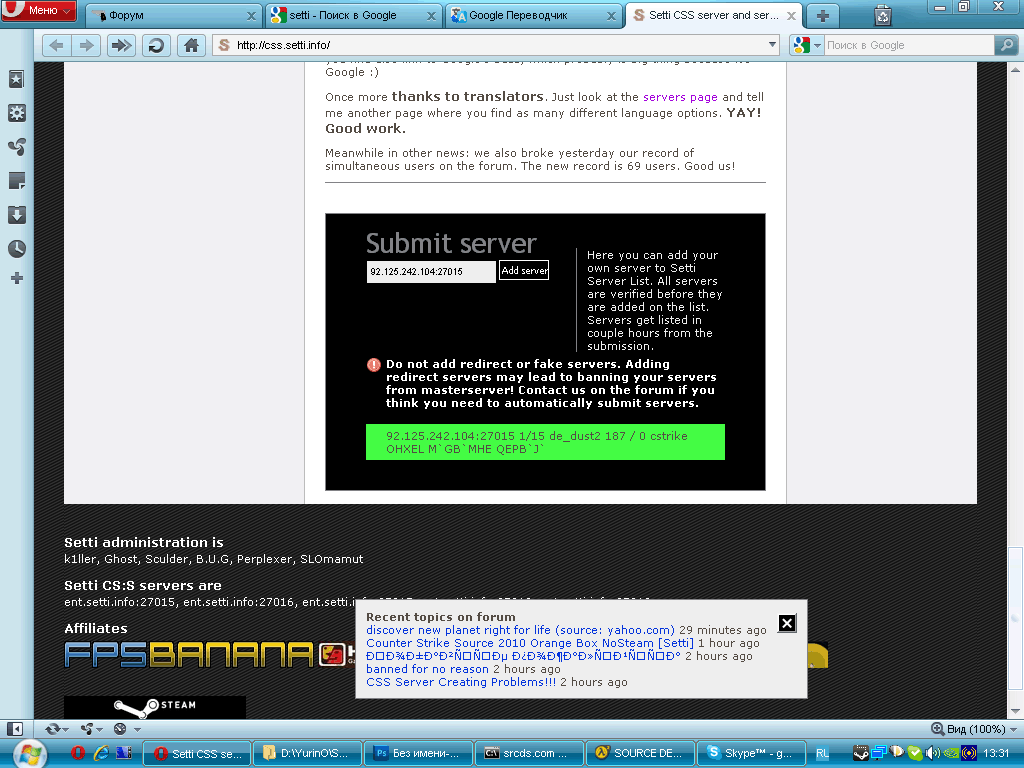Launch Internet Explorer from quick launch
The width and height of the screenshot is (1024, 768).
tap(101, 753)
